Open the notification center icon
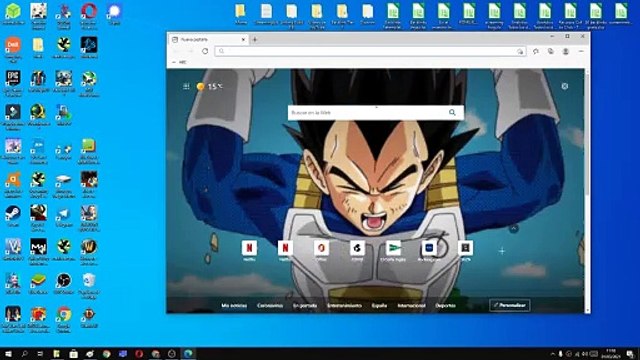Viewport: 640px width, 360px height. (x=631, y=353)
